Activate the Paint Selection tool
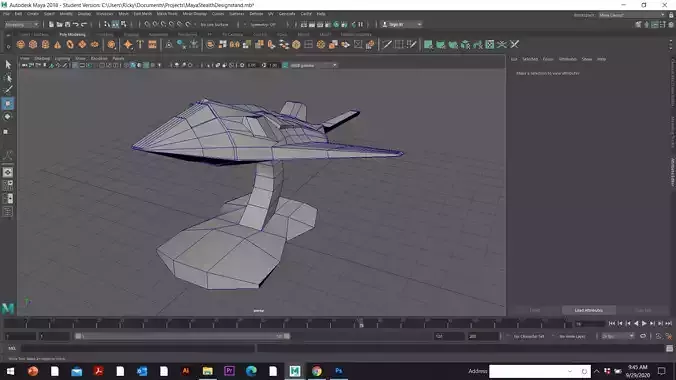This screenshot has height=380, width=676. point(8,90)
